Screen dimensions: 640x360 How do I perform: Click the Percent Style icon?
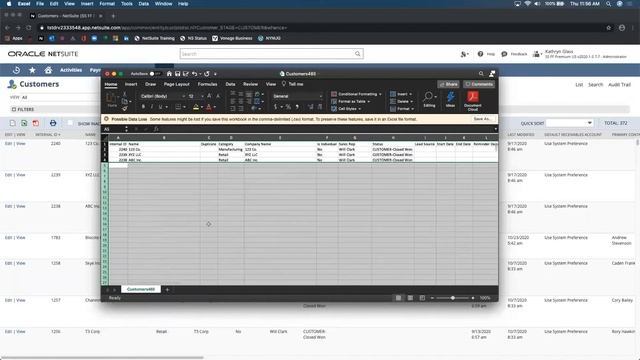pyautogui.click(x=288, y=107)
